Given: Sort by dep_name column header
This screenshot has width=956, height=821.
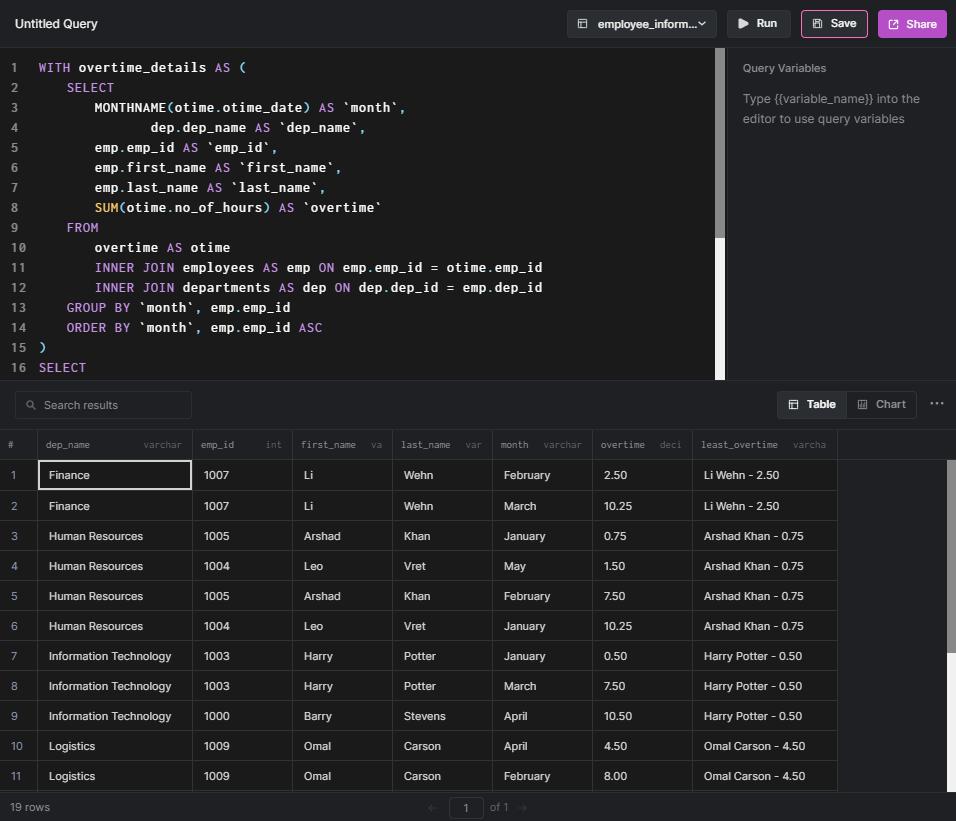Looking at the screenshot, I should [x=115, y=445].
